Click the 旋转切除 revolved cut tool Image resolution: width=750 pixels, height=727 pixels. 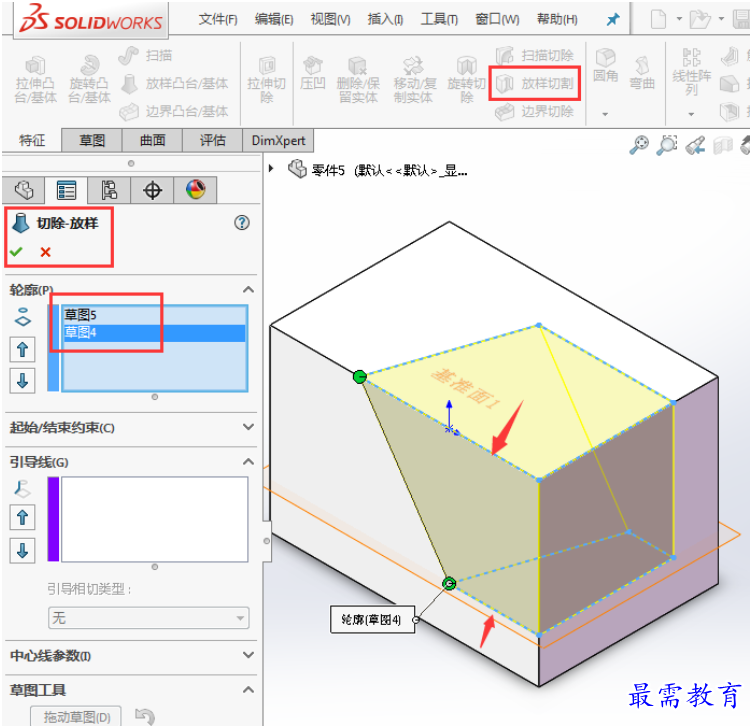click(466, 80)
